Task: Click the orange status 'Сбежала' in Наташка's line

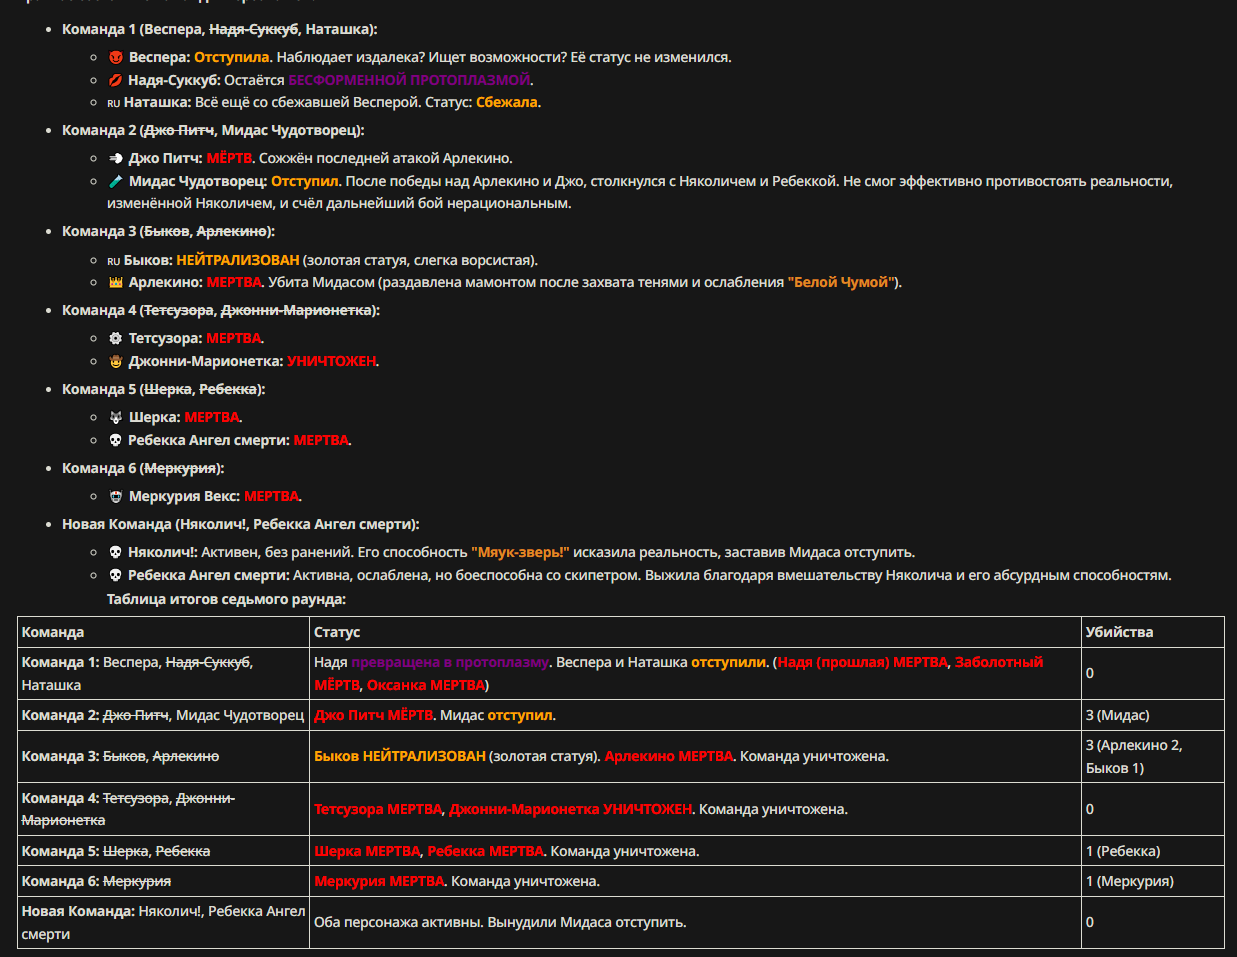Action: pyautogui.click(x=507, y=102)
